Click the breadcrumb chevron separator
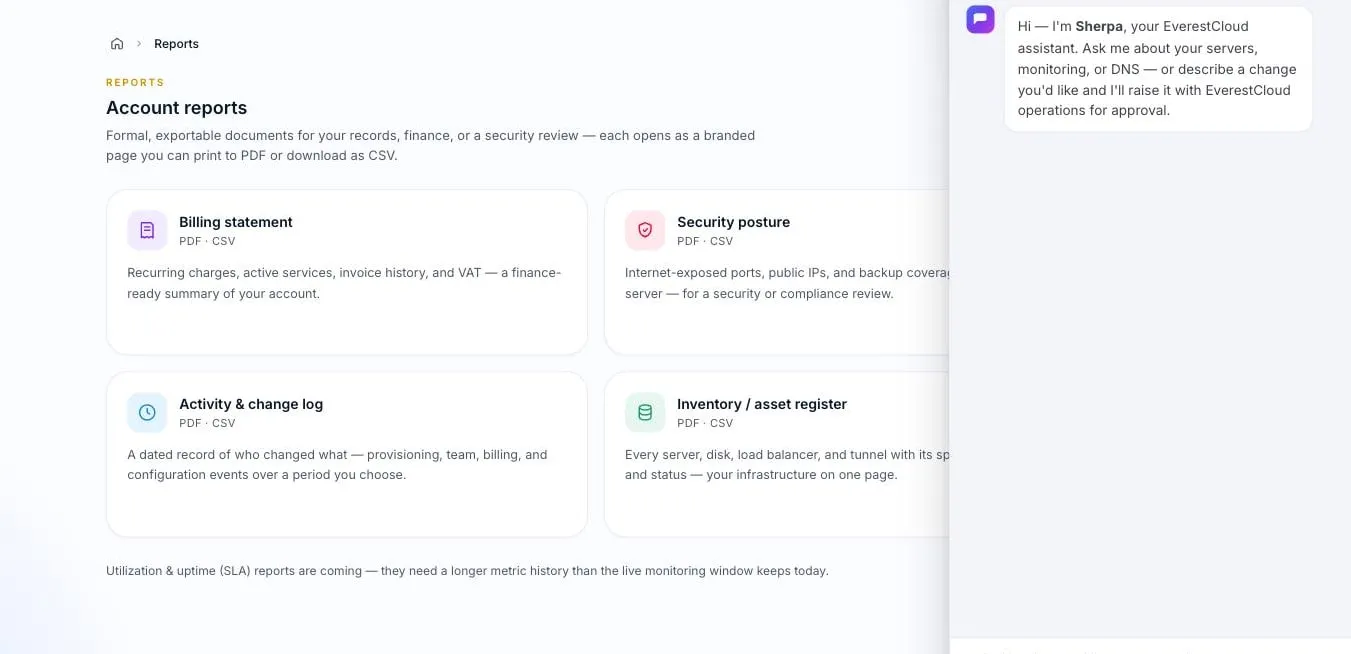Viewport: 1351px width, 654px height. coord(139,44)
